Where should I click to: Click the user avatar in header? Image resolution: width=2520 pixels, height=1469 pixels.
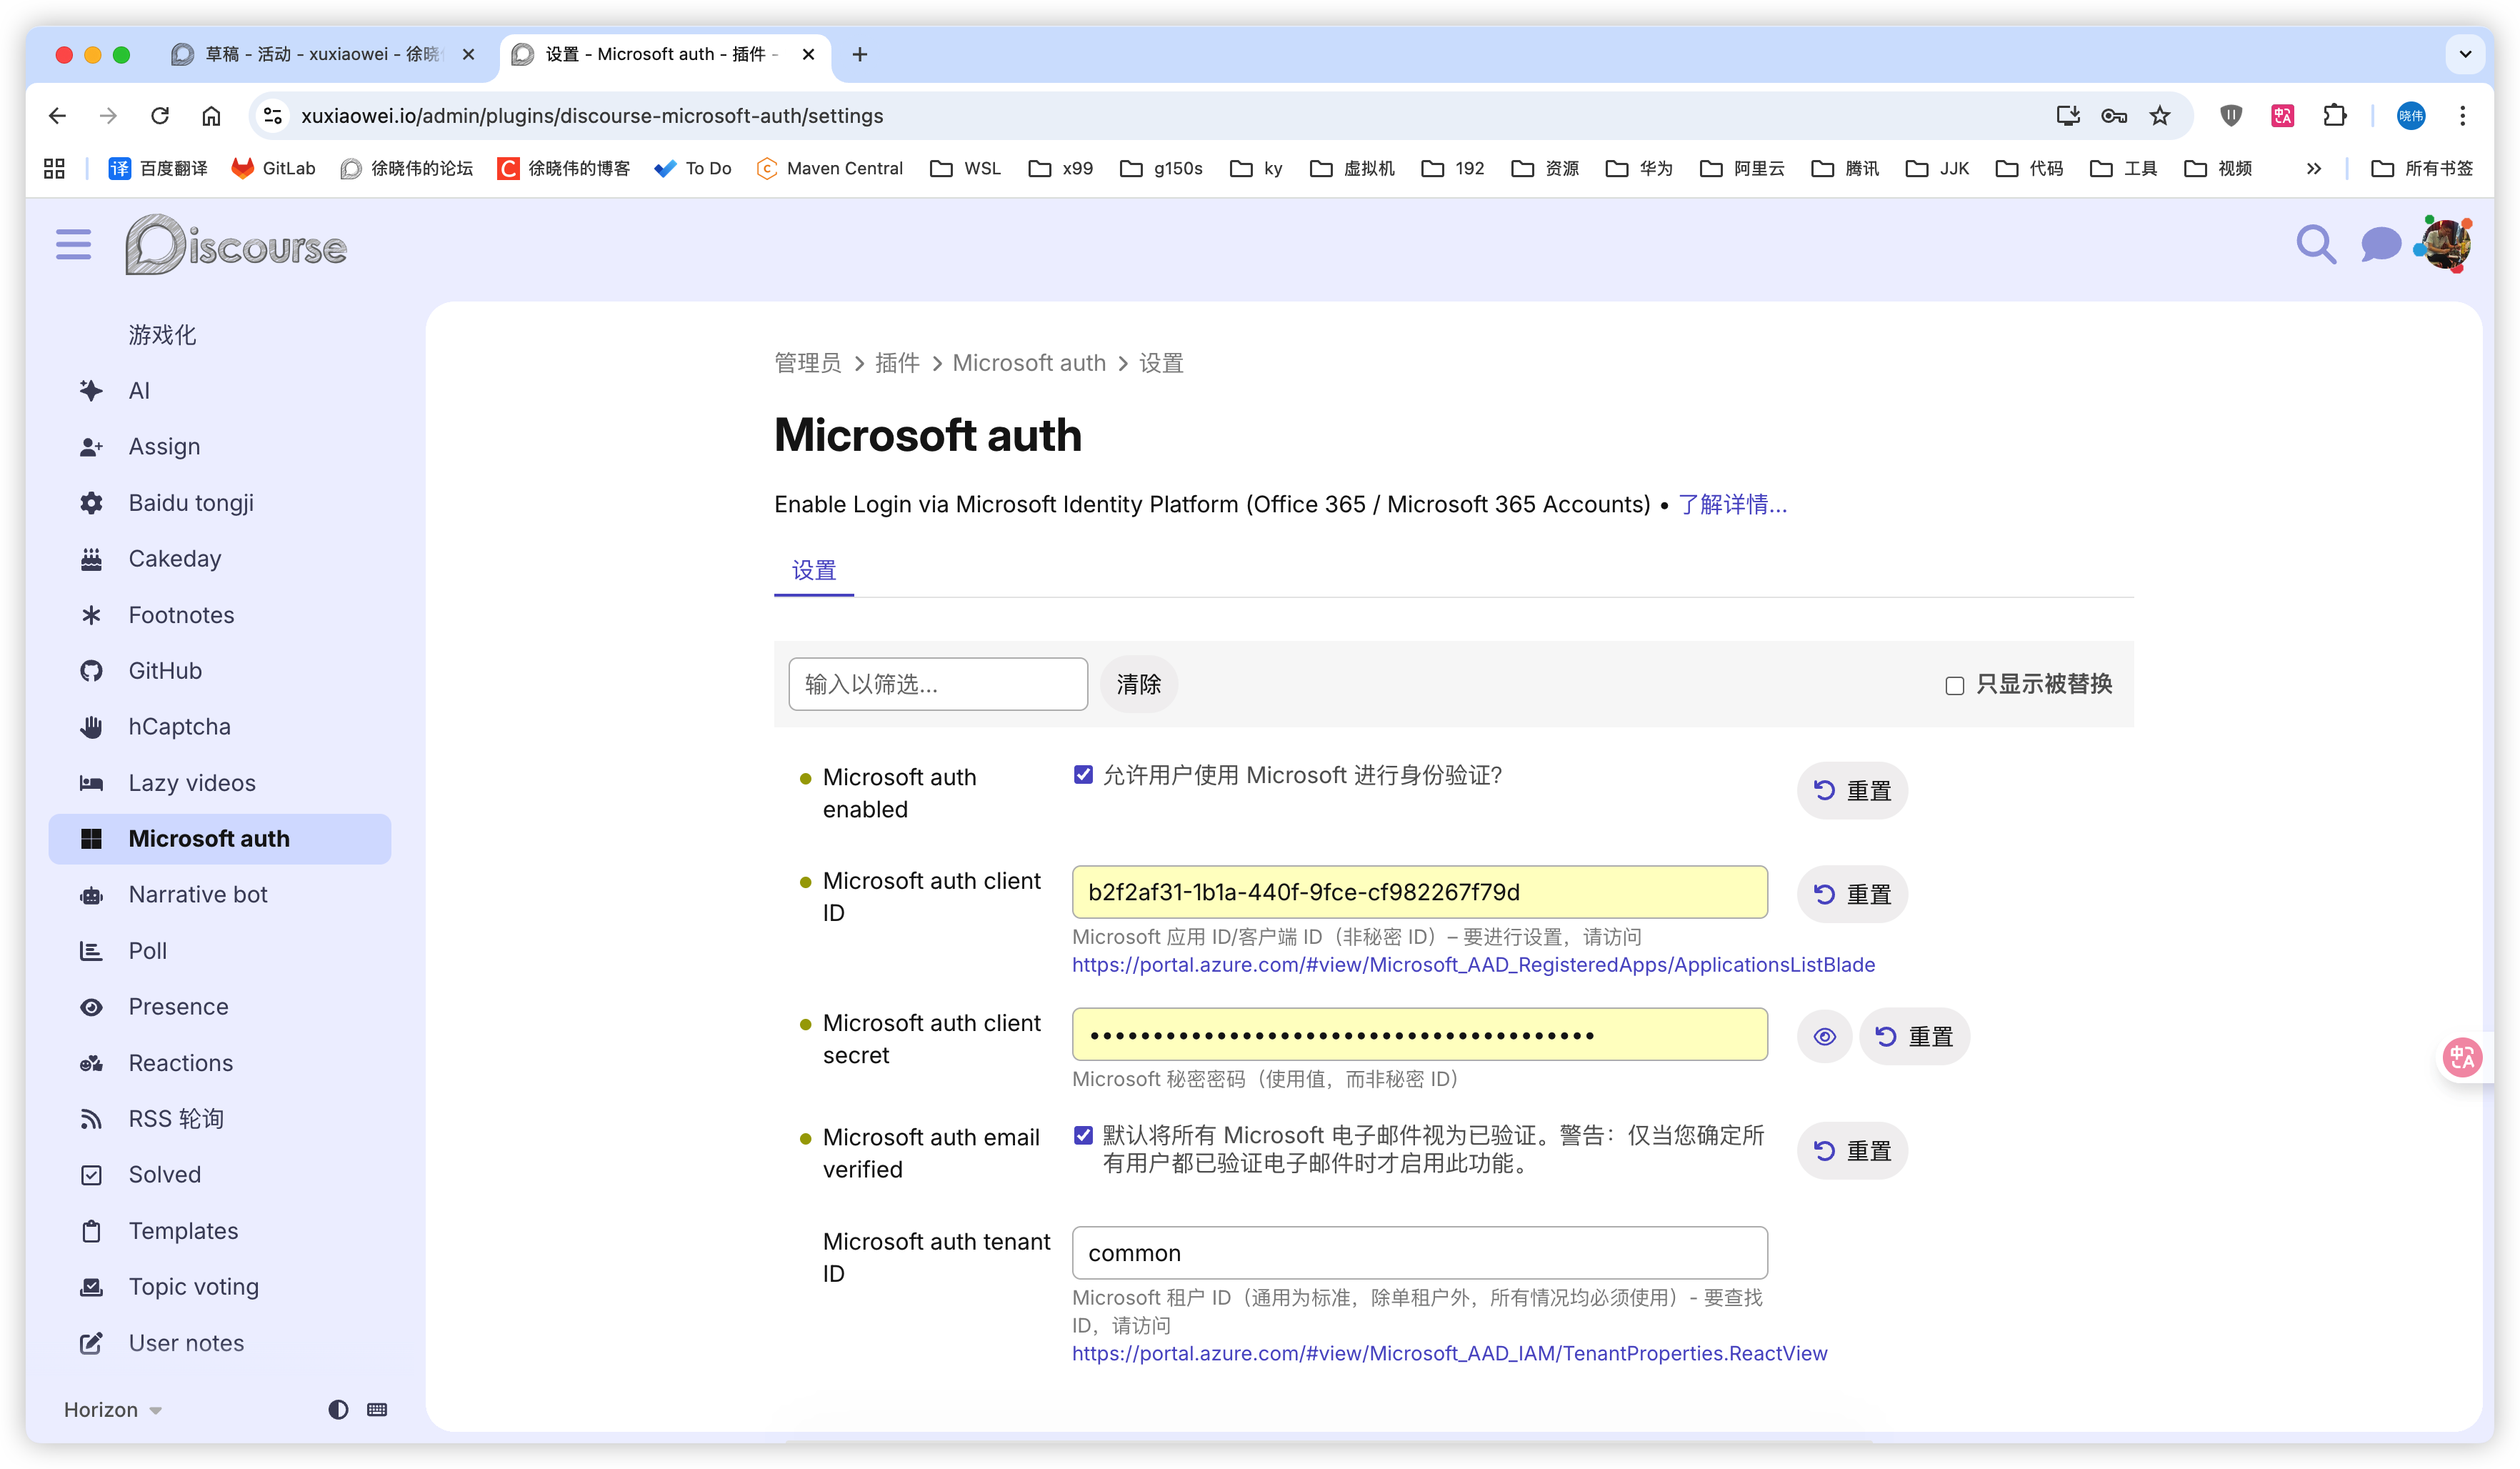[x=2446, y=244]
